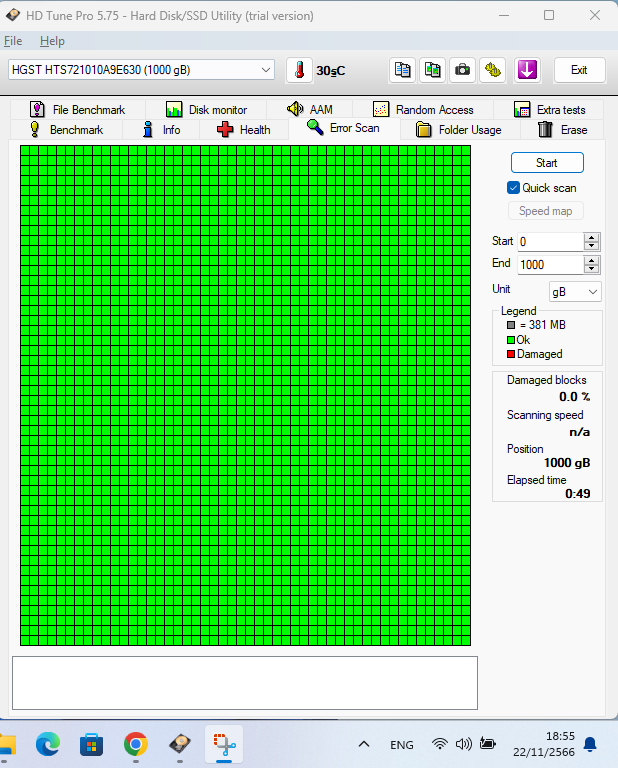This screenshot has height=768, width=618.
Task: Click the volume speaker icon
Action: point(463,744)
